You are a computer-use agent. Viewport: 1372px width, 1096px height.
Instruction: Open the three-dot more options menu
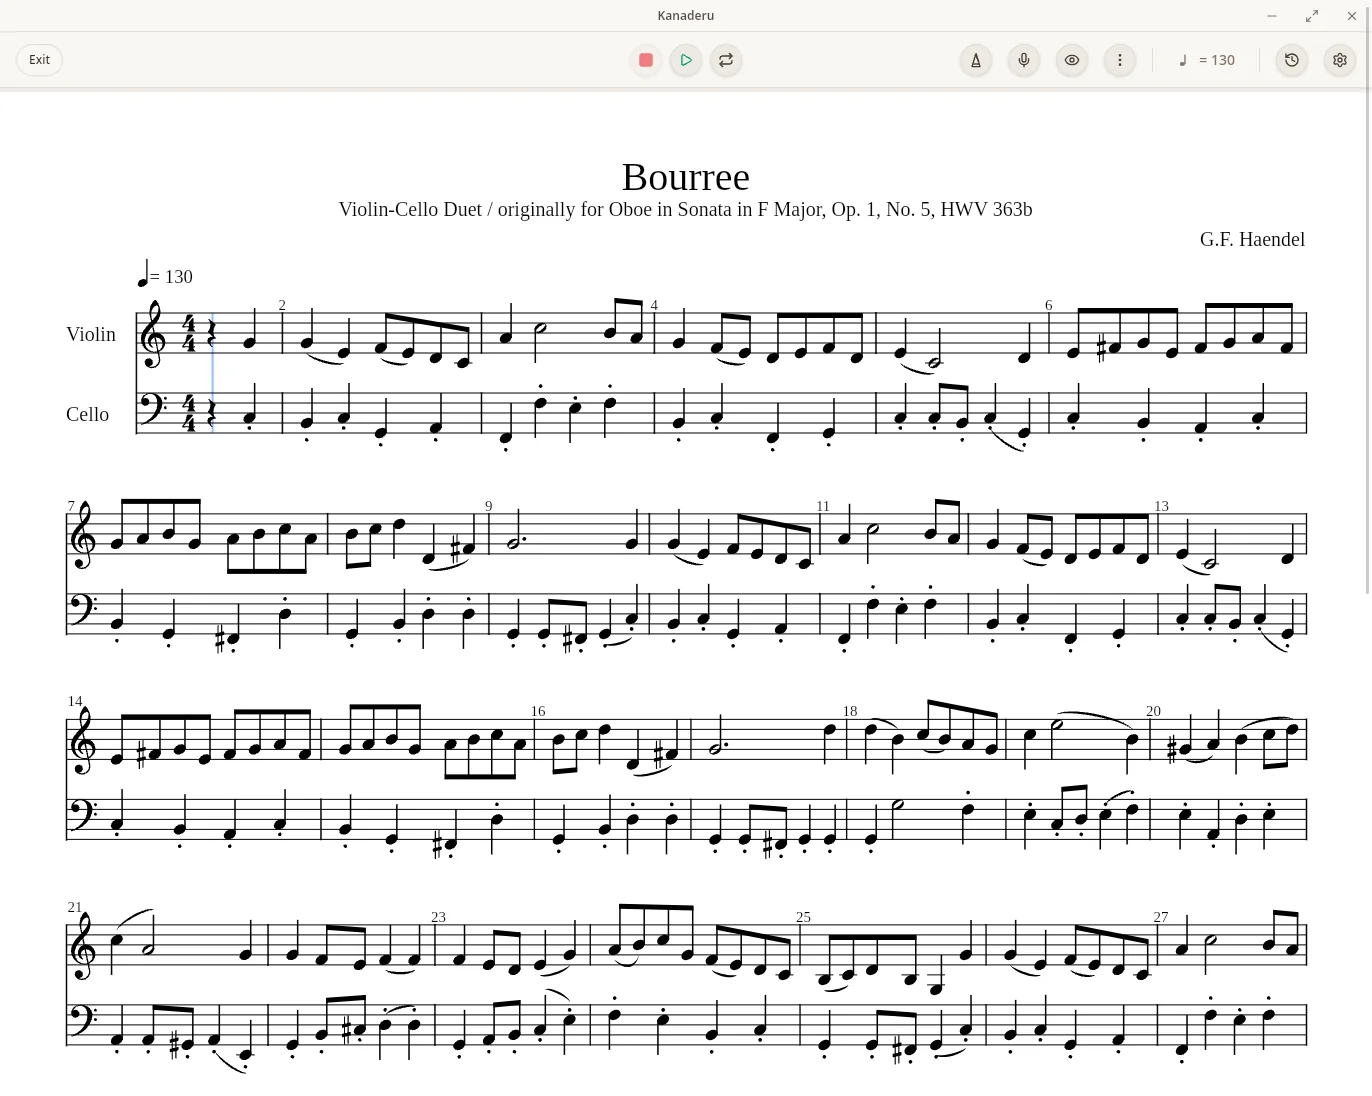1120,60
